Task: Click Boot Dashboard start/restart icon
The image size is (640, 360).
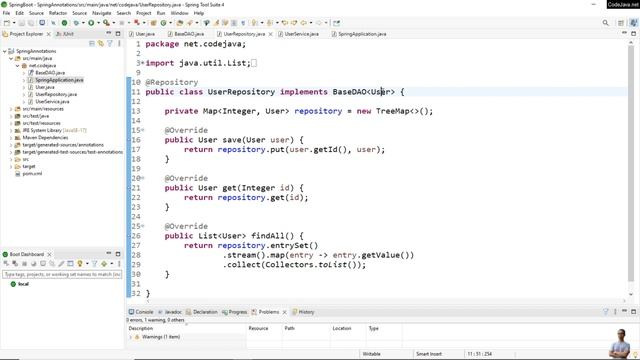Action: click(6, 264)
